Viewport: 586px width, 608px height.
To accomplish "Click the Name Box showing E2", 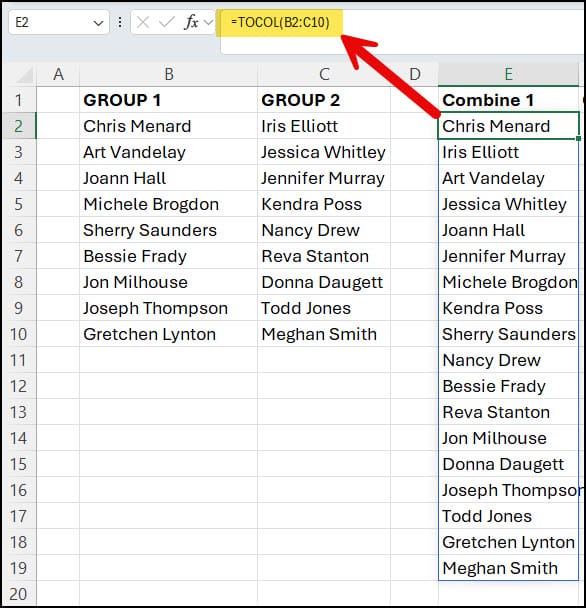I will 59,22.
